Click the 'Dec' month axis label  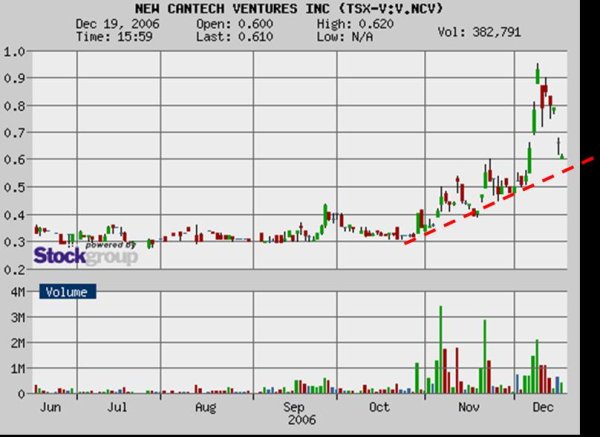[543, 407]
